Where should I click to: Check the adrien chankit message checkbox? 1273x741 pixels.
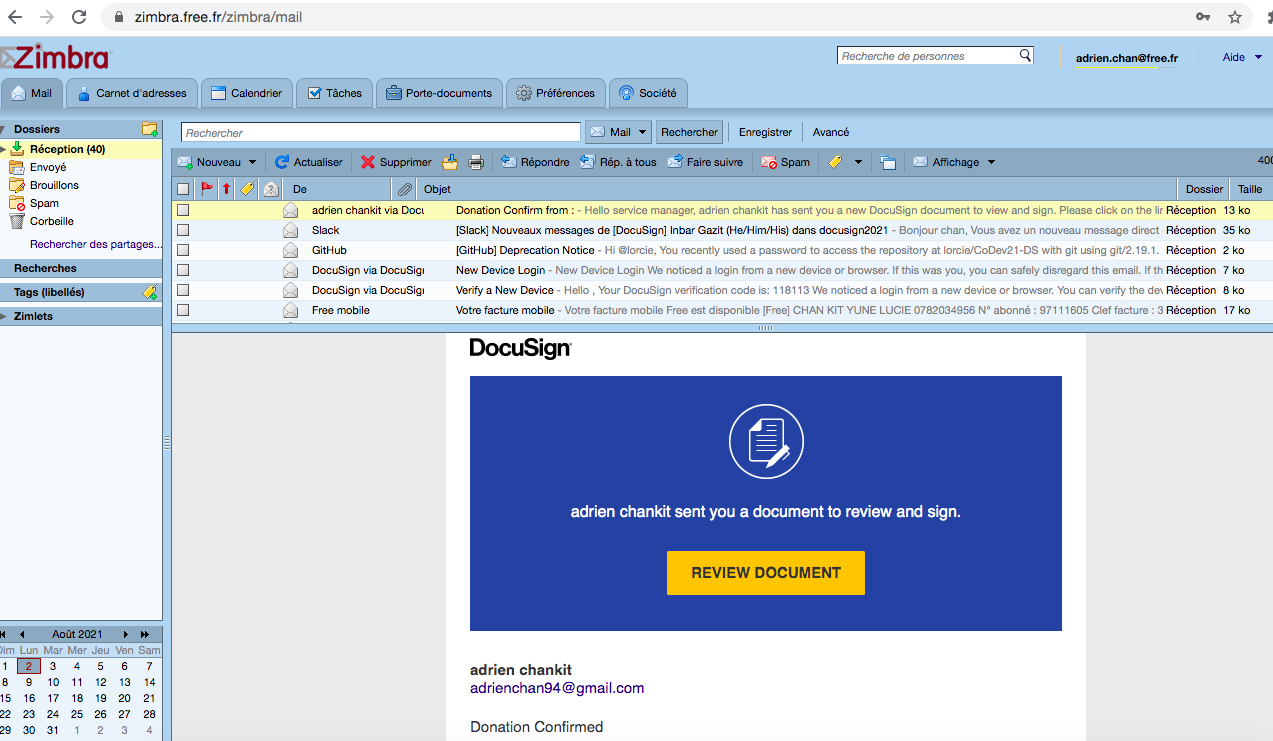click(183, 210)
